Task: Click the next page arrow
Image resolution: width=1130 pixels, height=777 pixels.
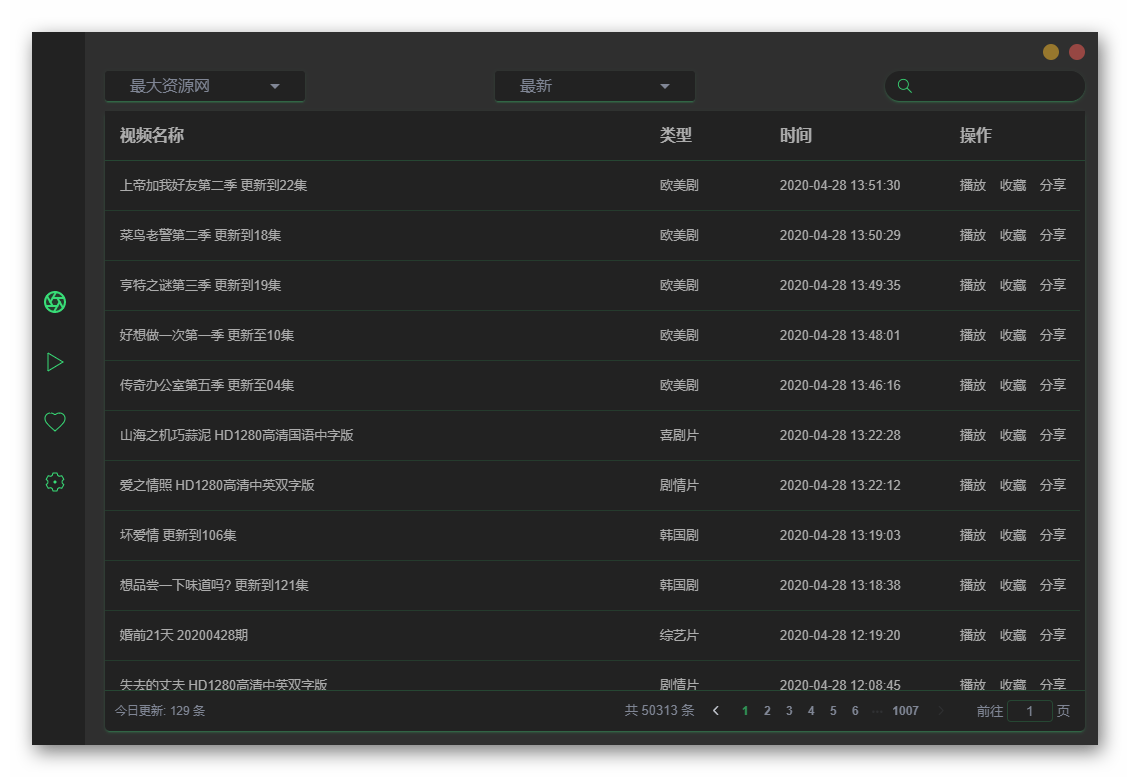Action: click(940, 711)
